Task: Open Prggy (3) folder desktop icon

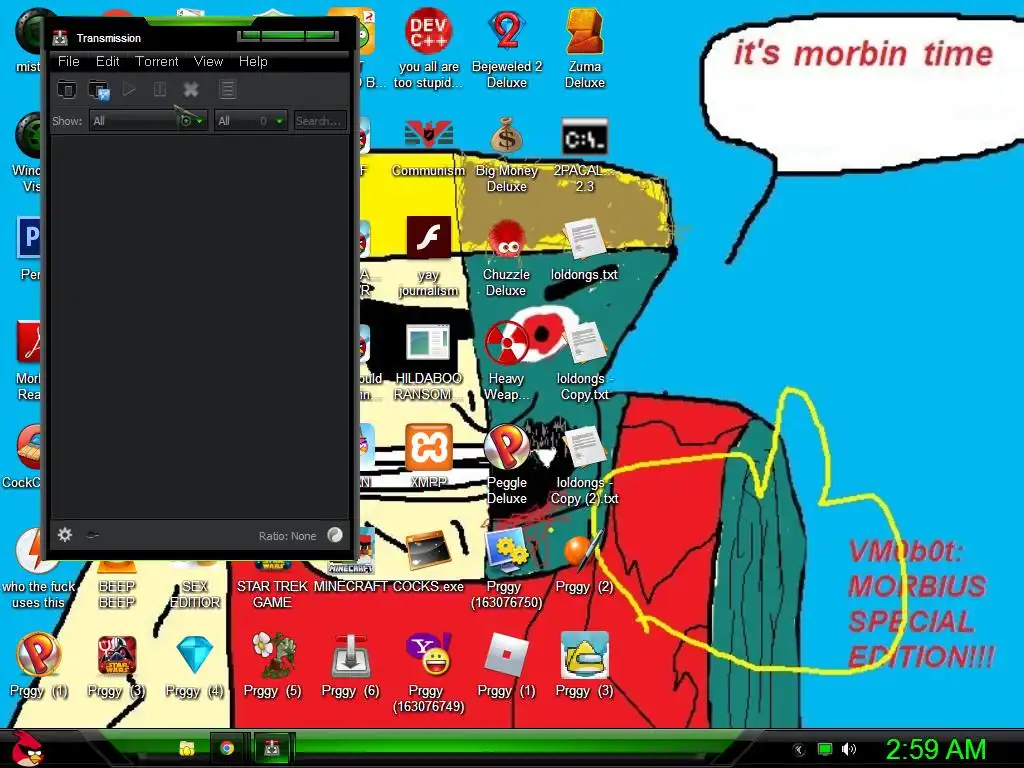Action: pos(584,665)
